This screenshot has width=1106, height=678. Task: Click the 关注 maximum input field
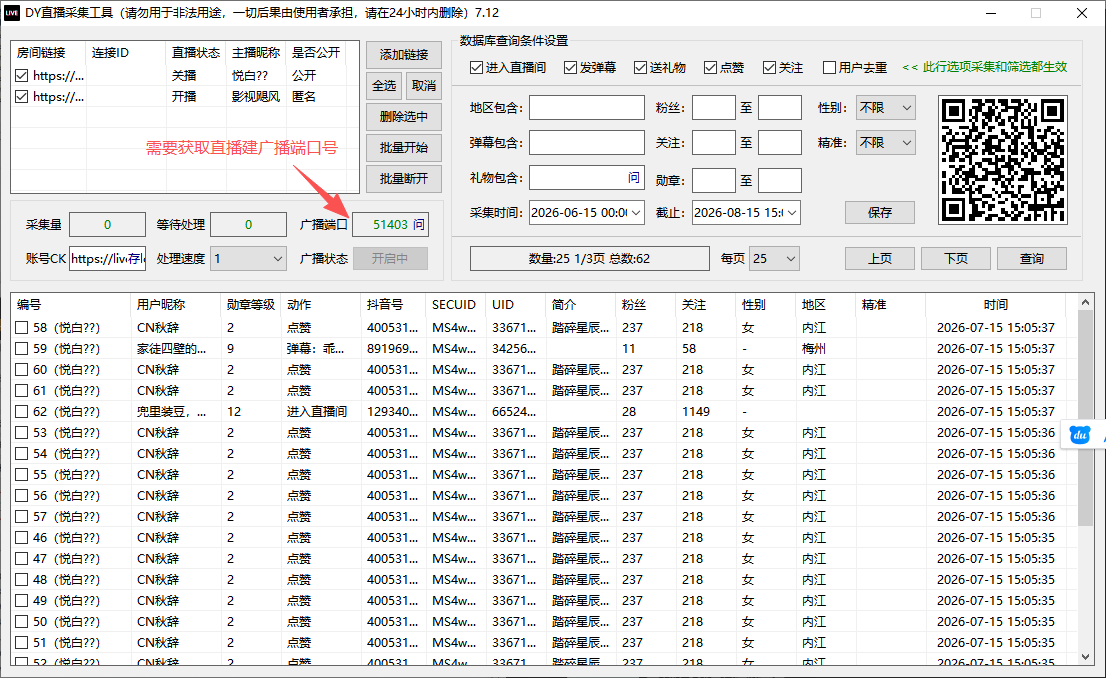[x=779, y=143]
